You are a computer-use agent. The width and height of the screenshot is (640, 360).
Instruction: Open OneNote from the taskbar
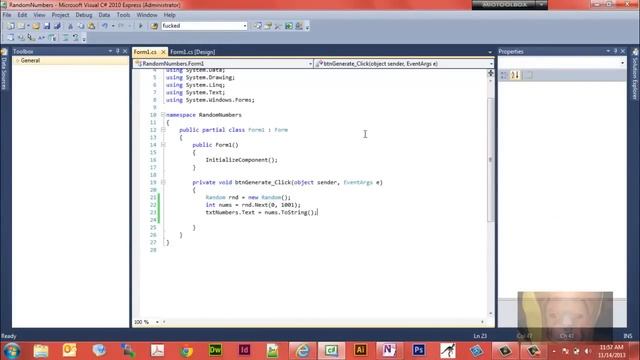click(389, 350)
